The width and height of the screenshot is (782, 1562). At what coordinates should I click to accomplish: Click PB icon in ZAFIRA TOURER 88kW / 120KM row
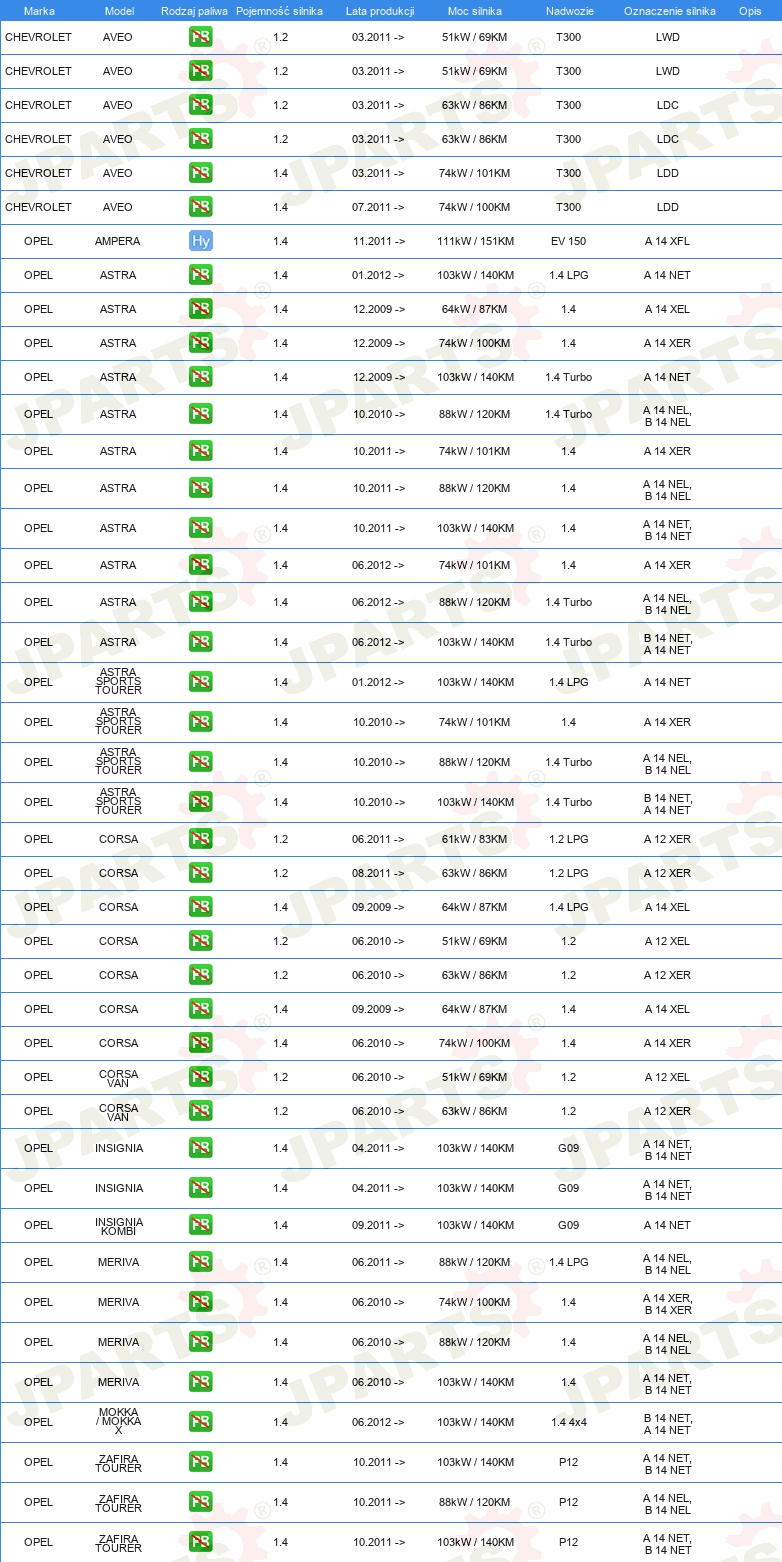(201, 1502)
